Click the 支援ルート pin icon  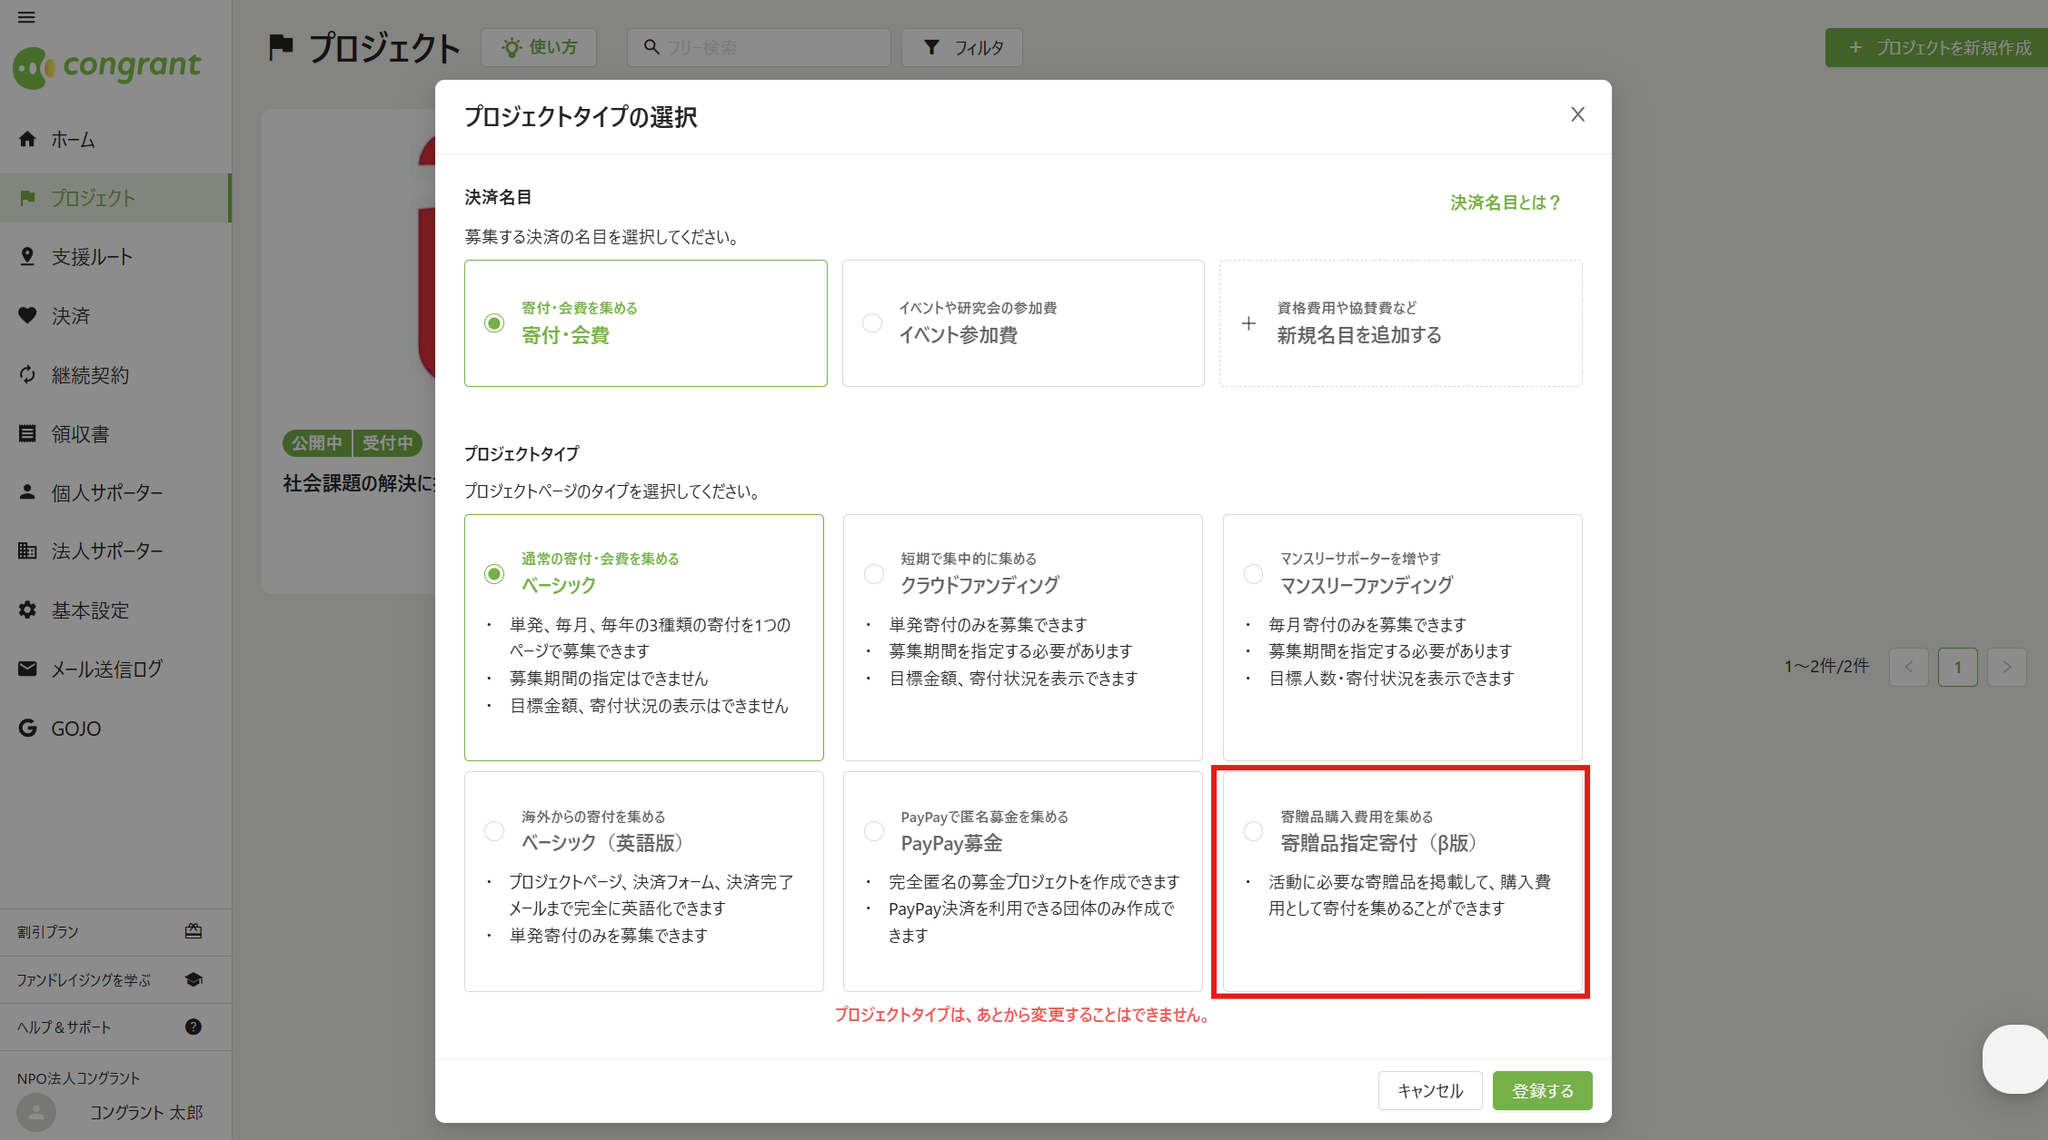27,257
